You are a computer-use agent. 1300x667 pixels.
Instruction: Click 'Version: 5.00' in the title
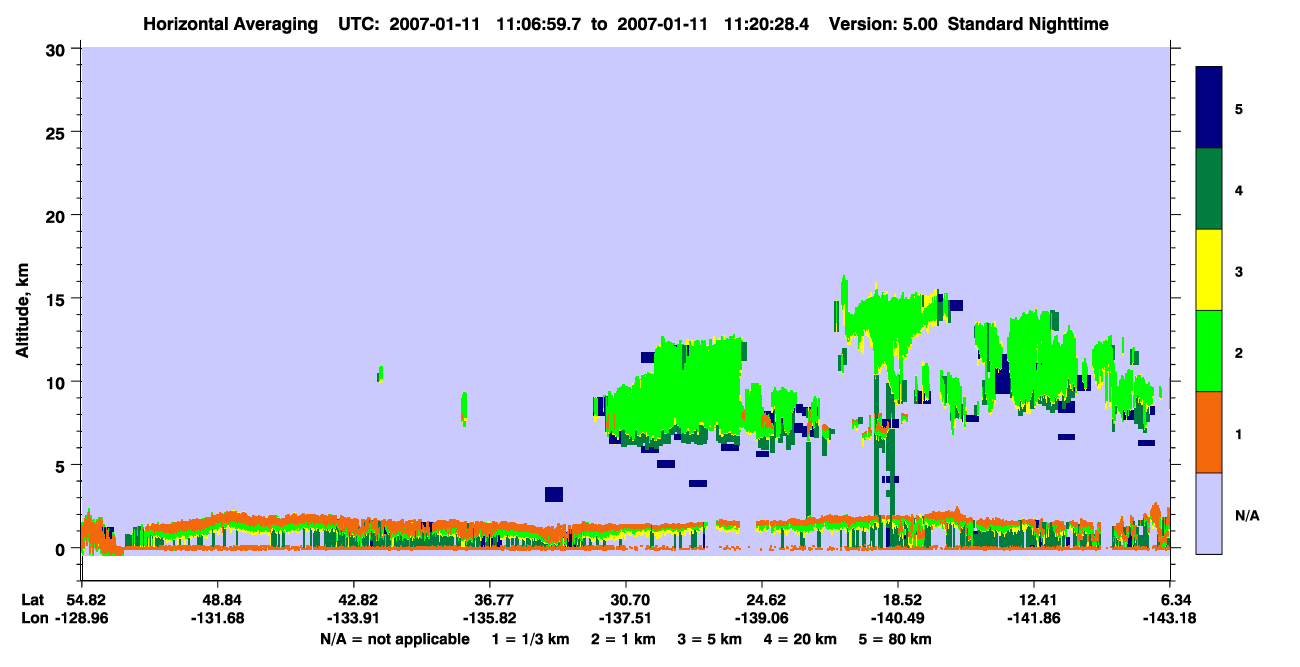881,24
